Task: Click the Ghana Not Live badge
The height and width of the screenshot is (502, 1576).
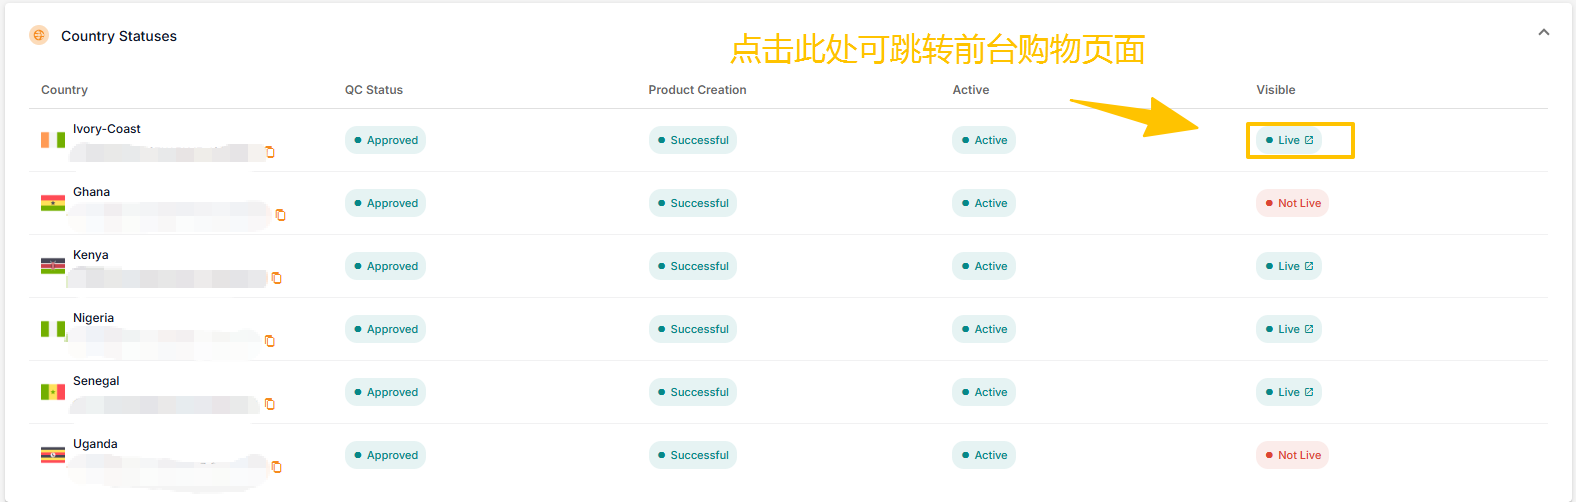Action: 1292,203
